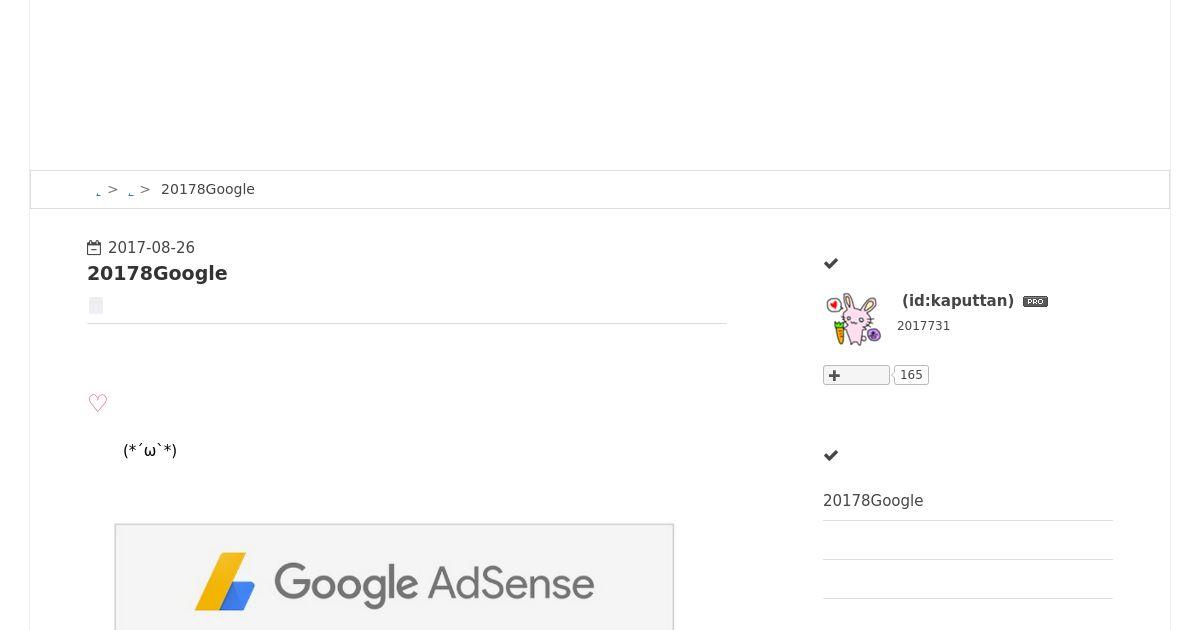The height and width of the screenshot is (630, 1200).
Task: Click the reader subscribe button beside 165
Action: coord(856,375)
